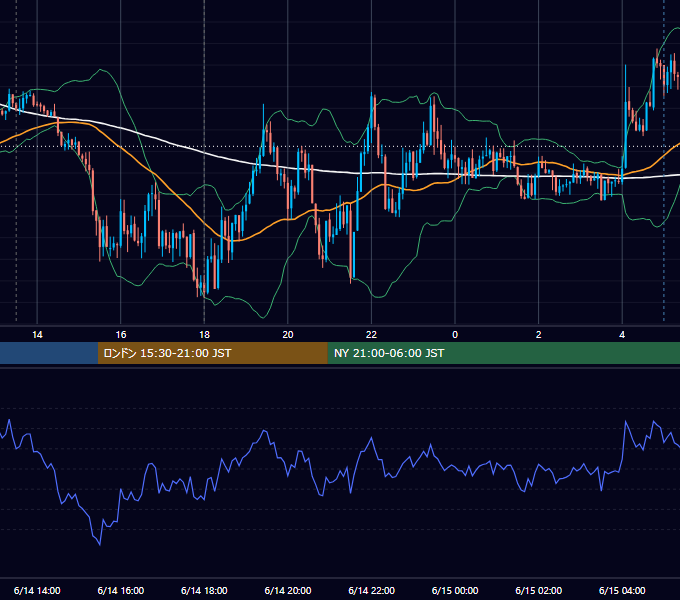Click the '6/15 02:00' date label

click(539, 590)
